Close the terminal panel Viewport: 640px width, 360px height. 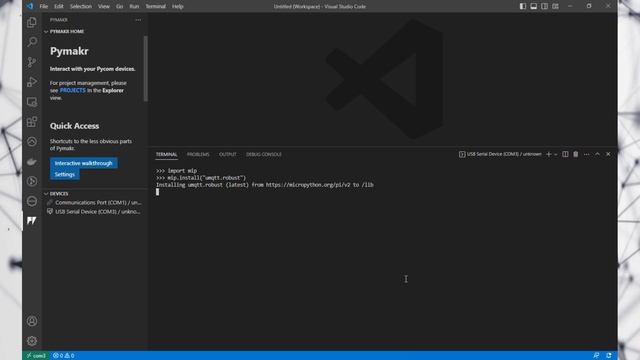(608, 154)
